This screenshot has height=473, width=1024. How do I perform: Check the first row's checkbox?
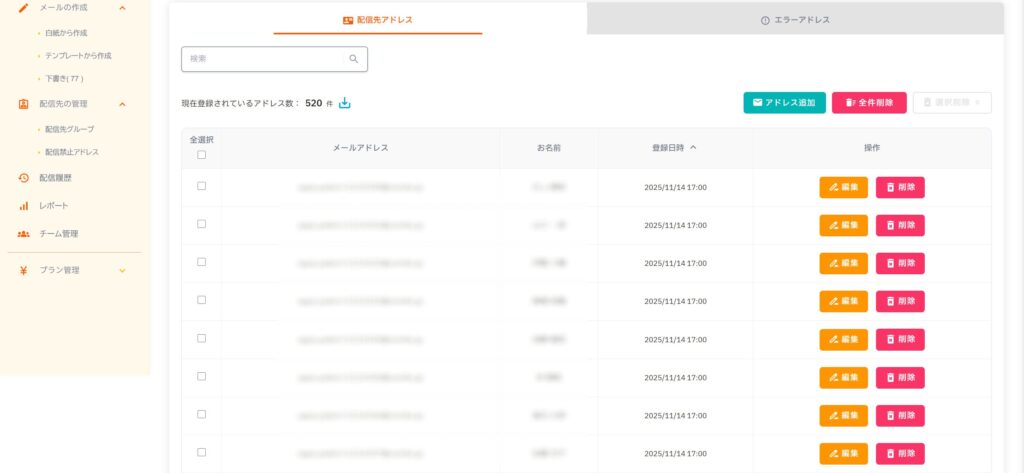pyautogui.click(x=202, y=186)
